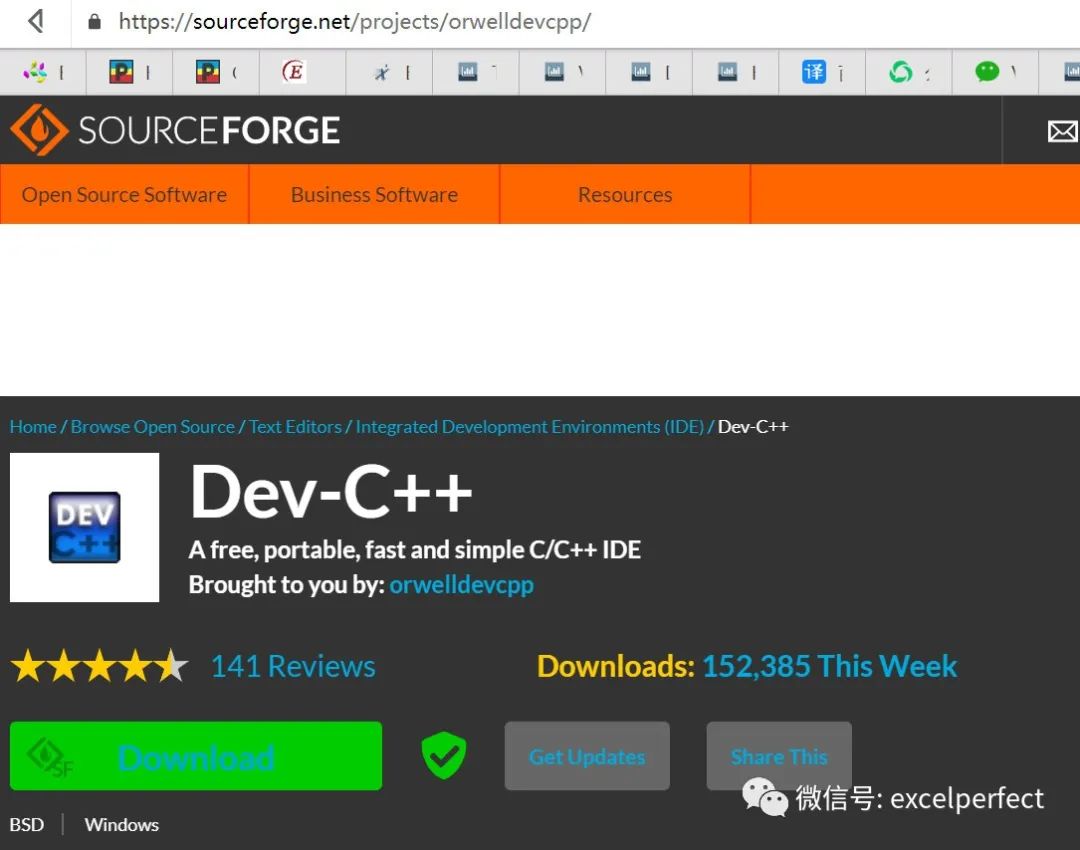This screenshot has height=850, width=1080.
Task: Click the padlock security icon in address bar
Action: [94, 21]
